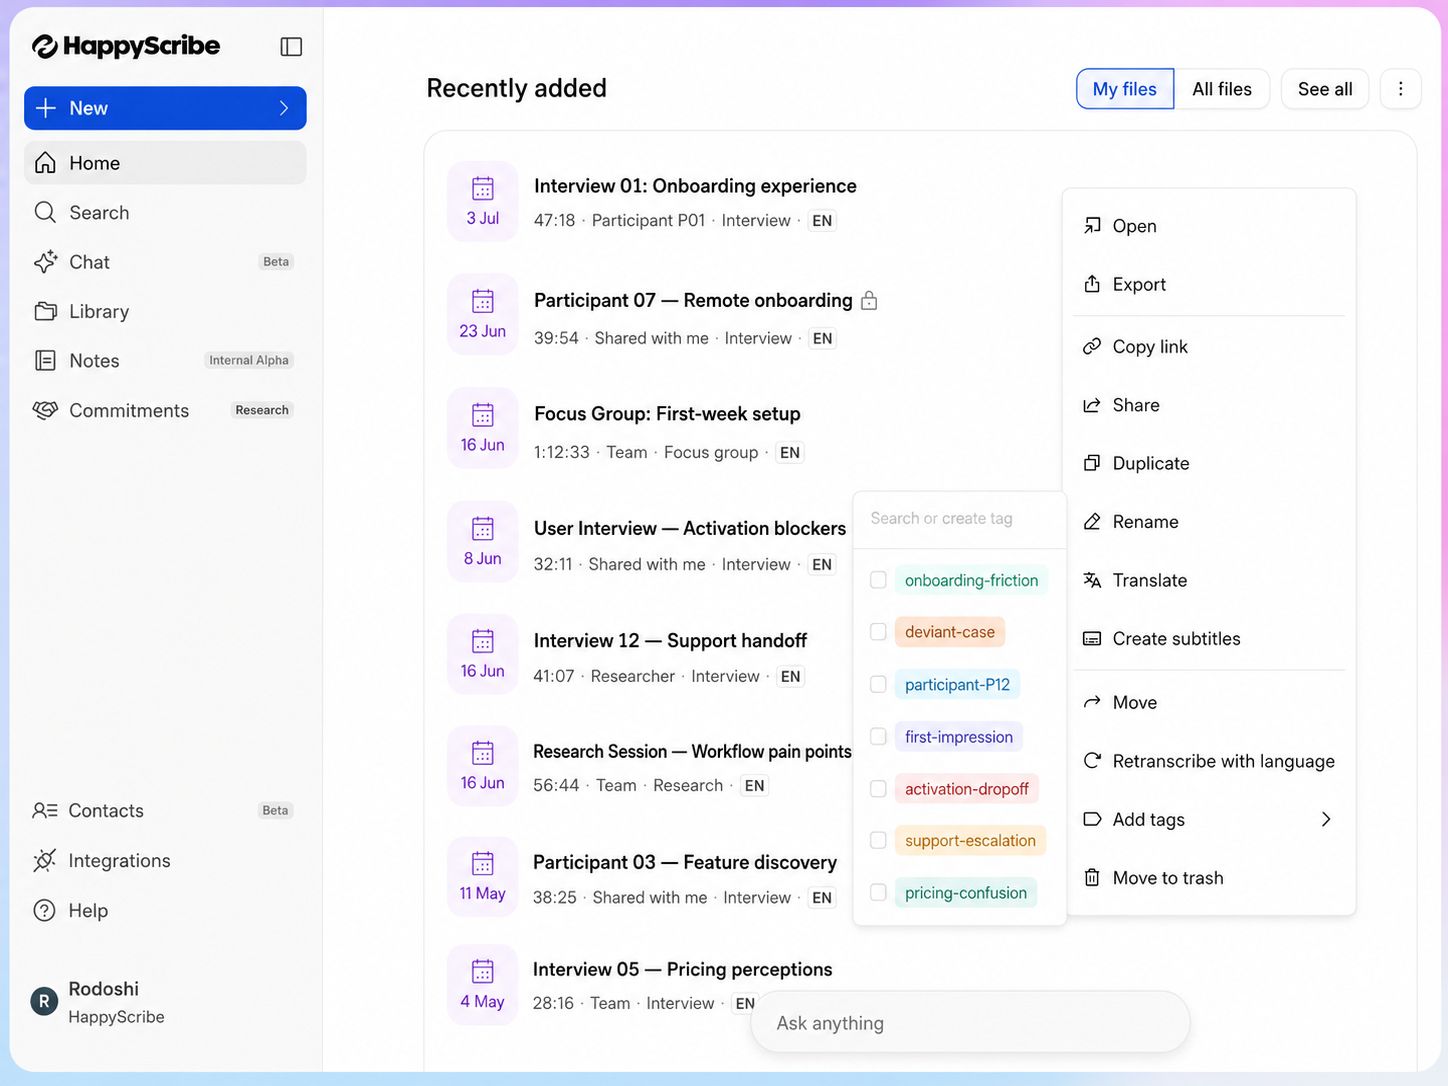1448x1086 pixels.
Task: Click the onboarding-friction green tag chip
Action: pyautogui.click(x=971, y=580)
